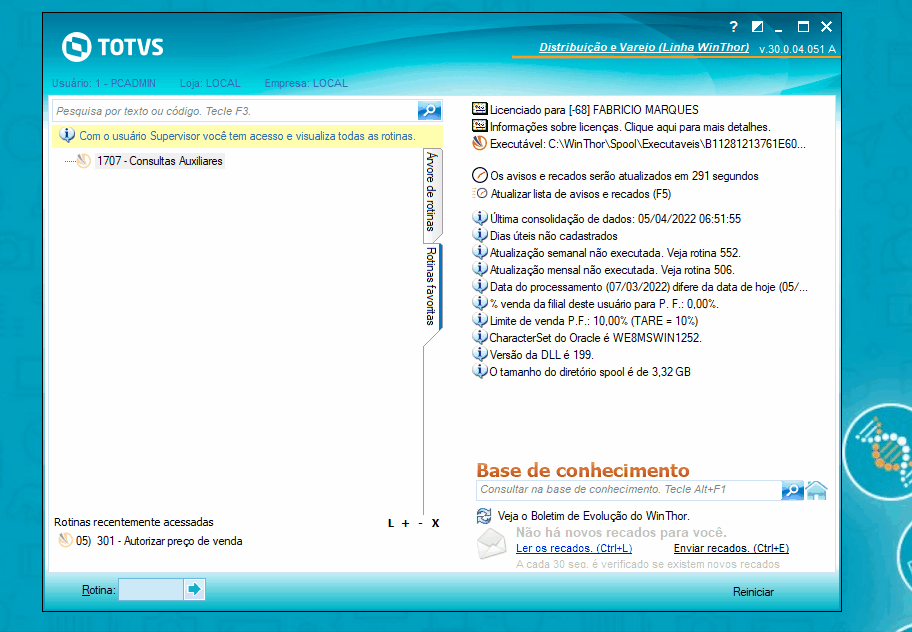Click the Atualizar lista refresh icon

click(x=480, y=194)
